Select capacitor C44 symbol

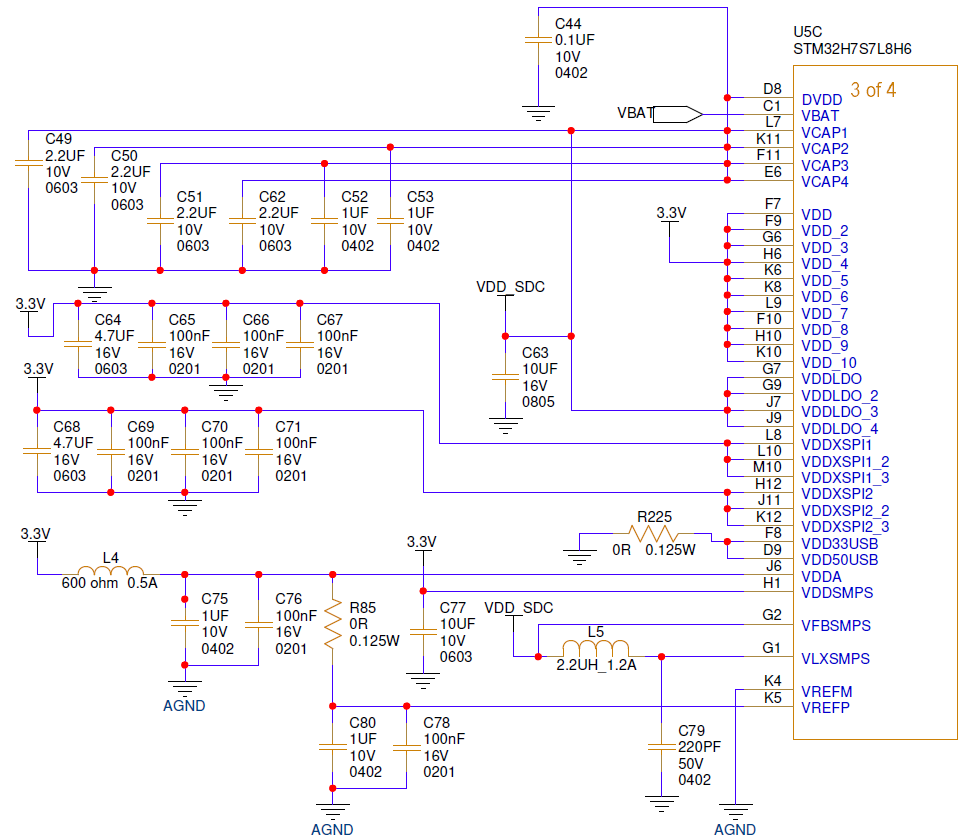coord(538,41)
